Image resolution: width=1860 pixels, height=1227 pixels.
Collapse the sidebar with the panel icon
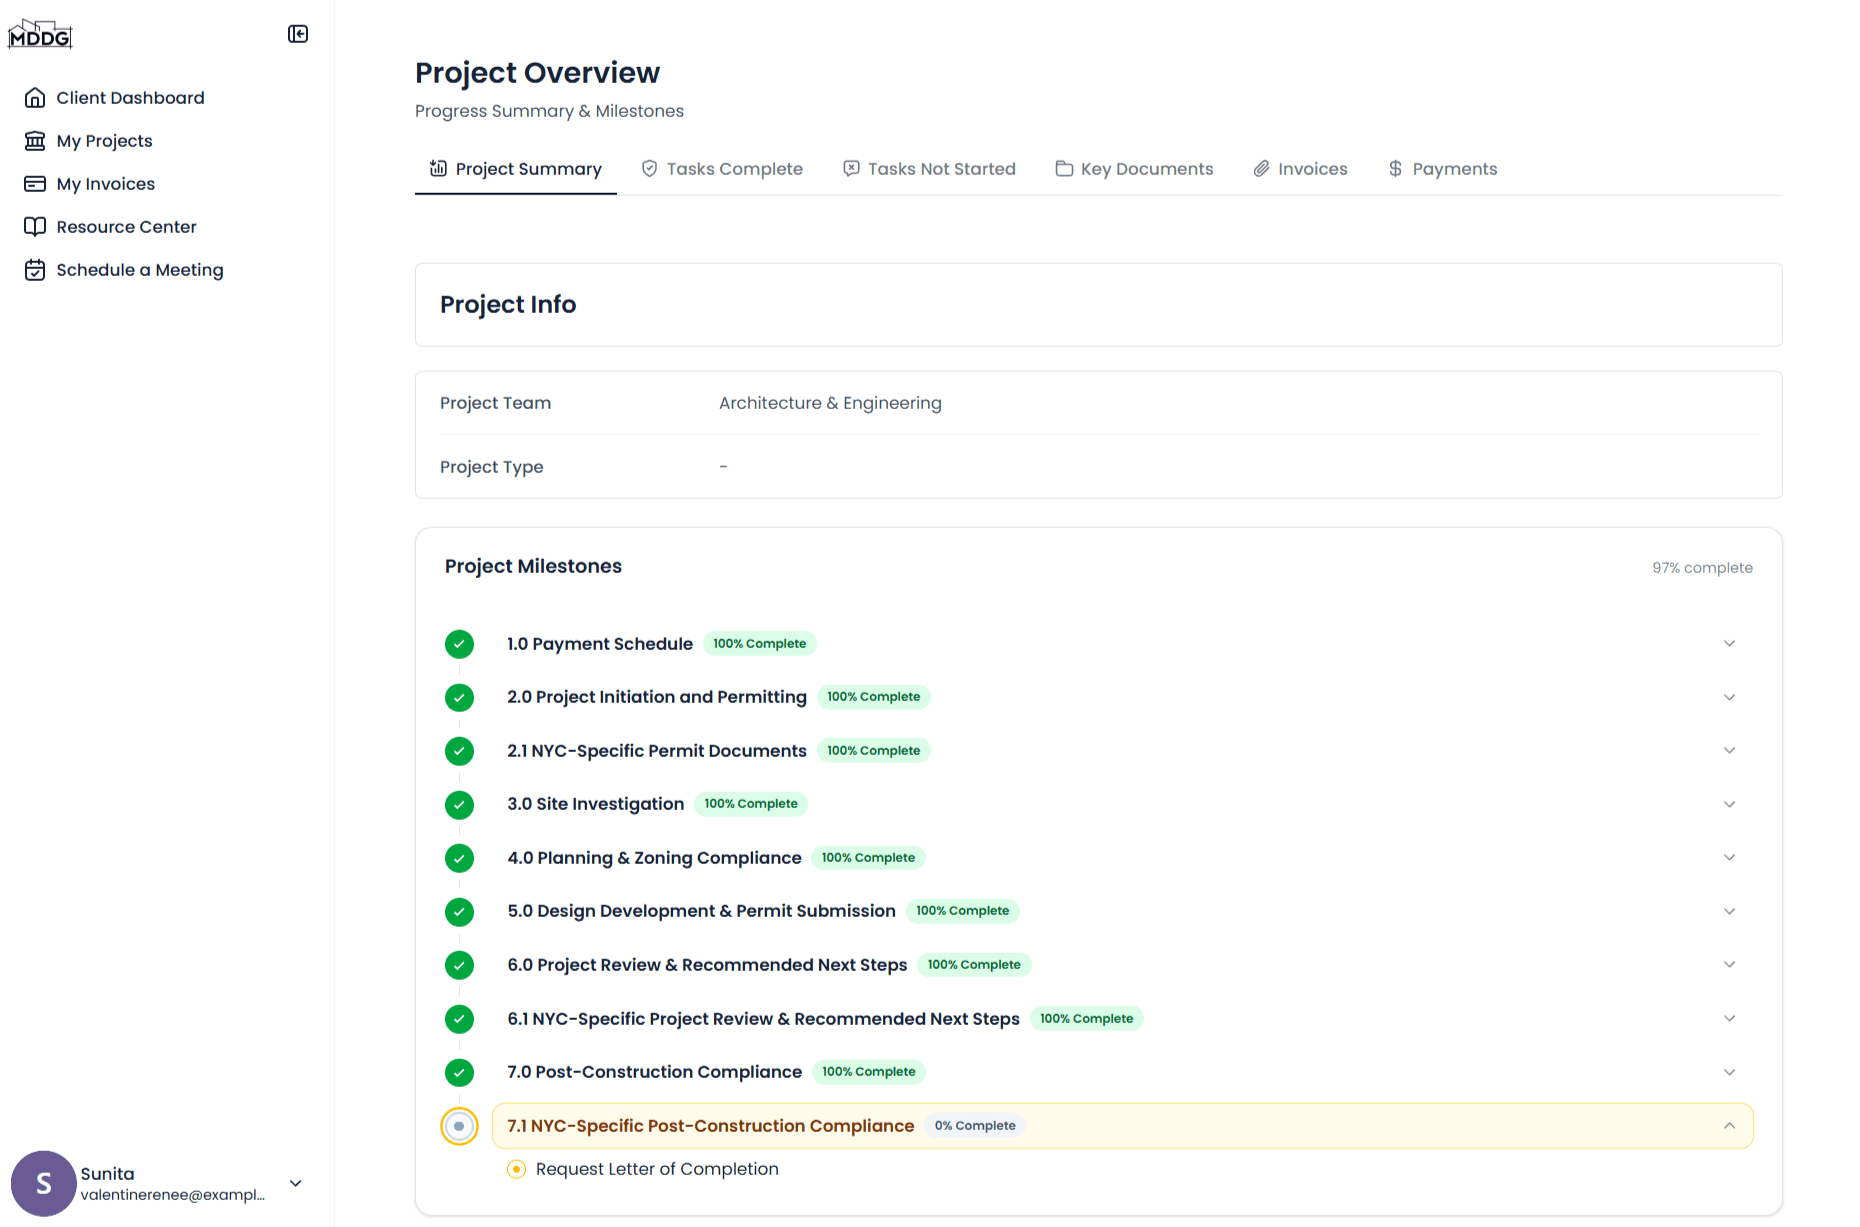(298, 34)
